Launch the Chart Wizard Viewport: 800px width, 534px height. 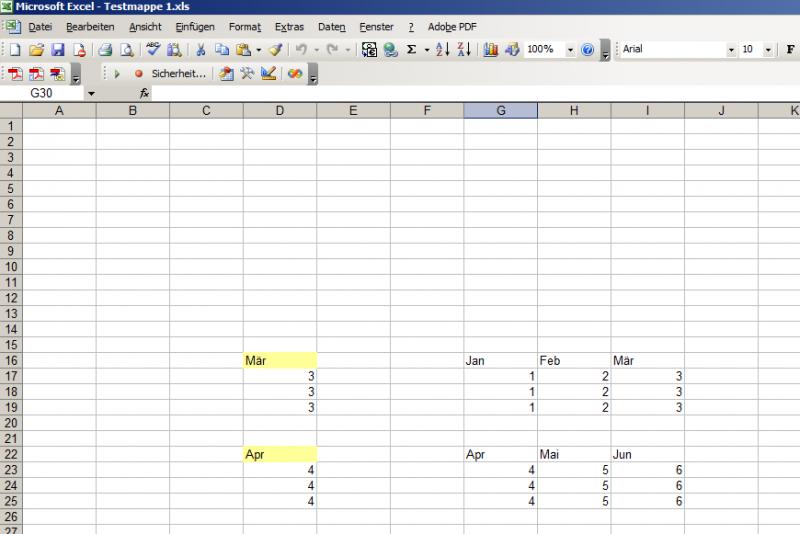(490, 49)
